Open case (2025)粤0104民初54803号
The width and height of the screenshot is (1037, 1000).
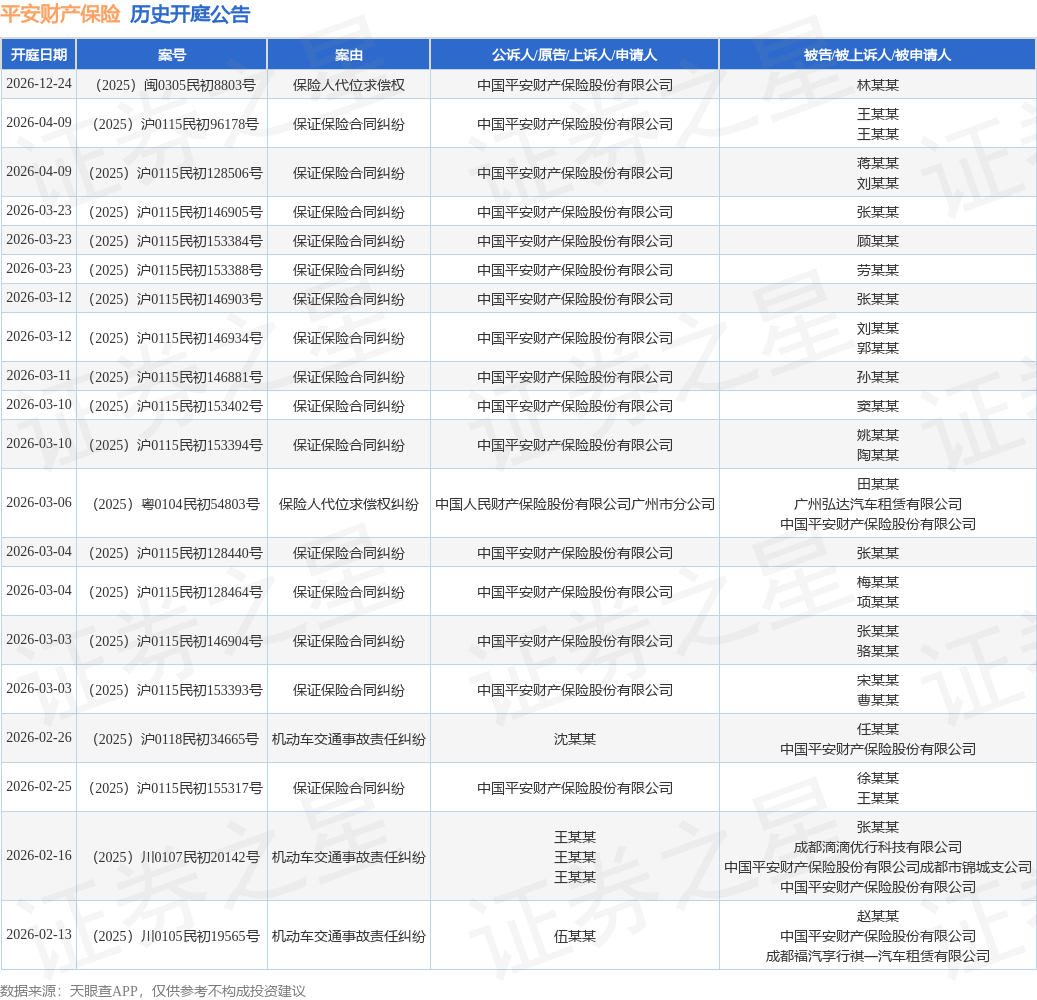point(172,504)
